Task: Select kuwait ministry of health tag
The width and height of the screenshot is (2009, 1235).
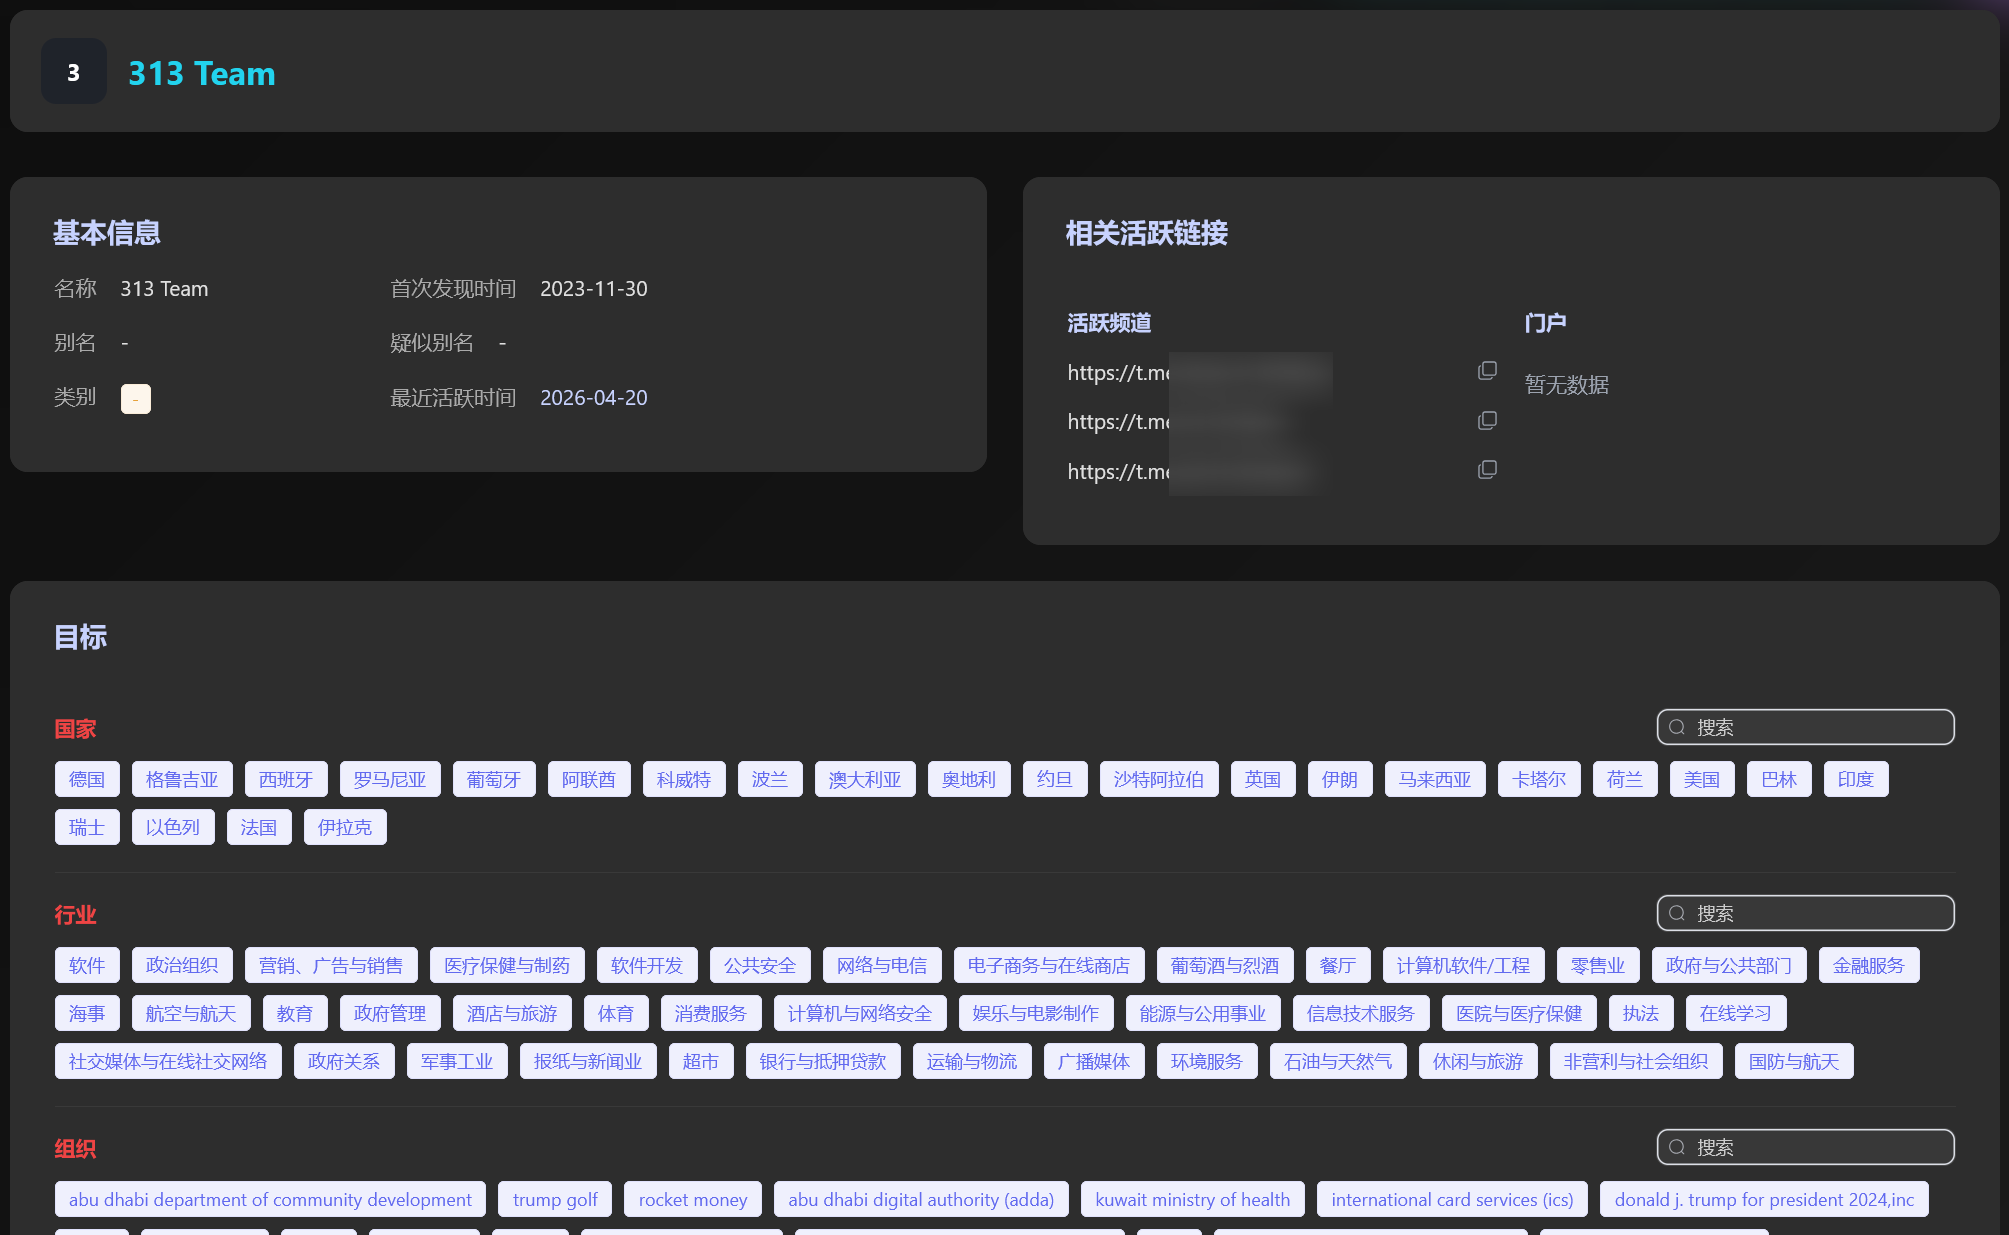Action: (x=1192, y=1199)
